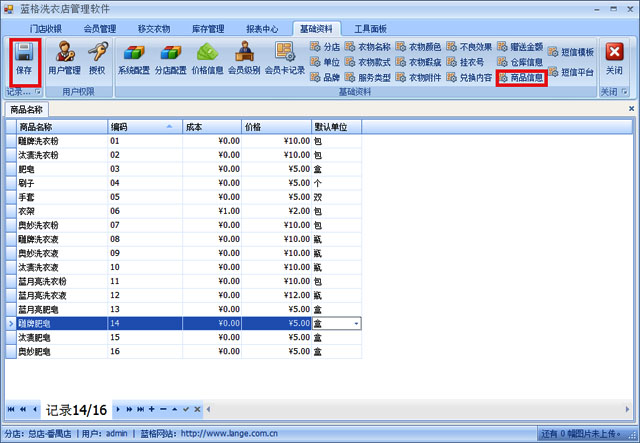Close the 商品名称 panel with the x
Image resolution: width=640 pixels, height=443 pixels.
(631, 109)
